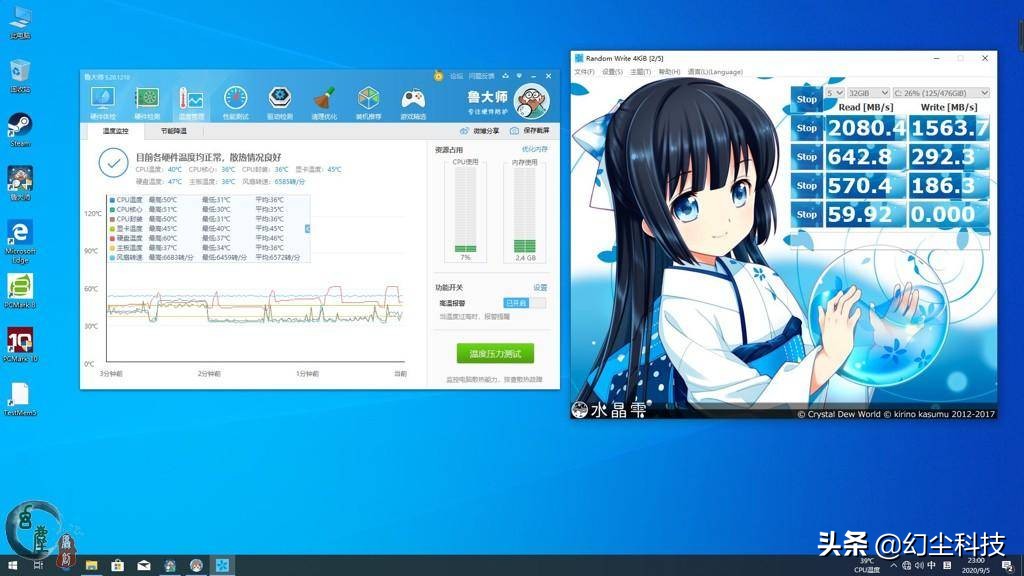The width and height of the screenshot is (1024, 576).
Task: Open the feedback (问题反馈) link in title bar
Action: point(481,76)
